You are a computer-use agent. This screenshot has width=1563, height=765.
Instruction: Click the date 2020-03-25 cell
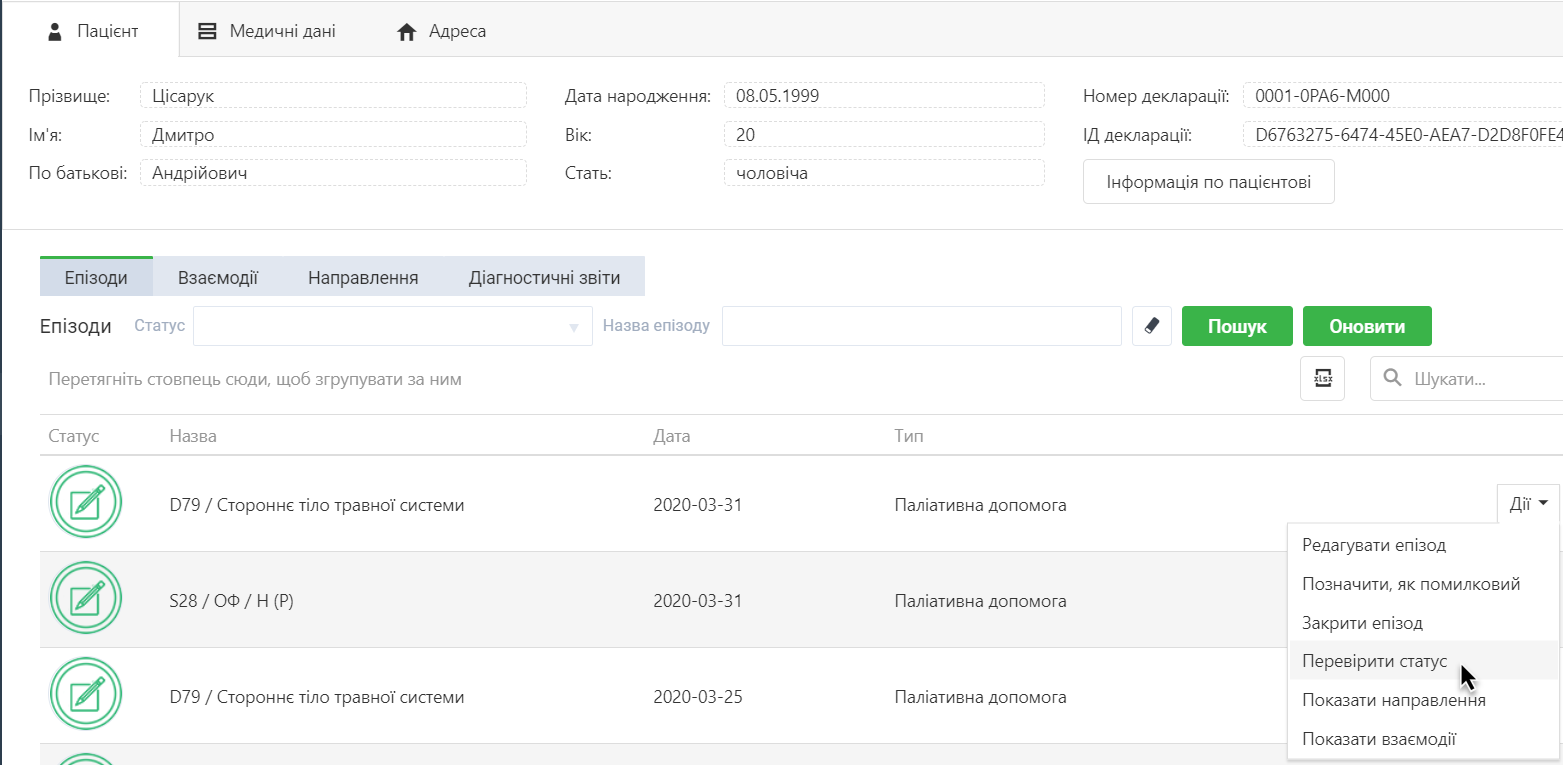coord(698,697)
